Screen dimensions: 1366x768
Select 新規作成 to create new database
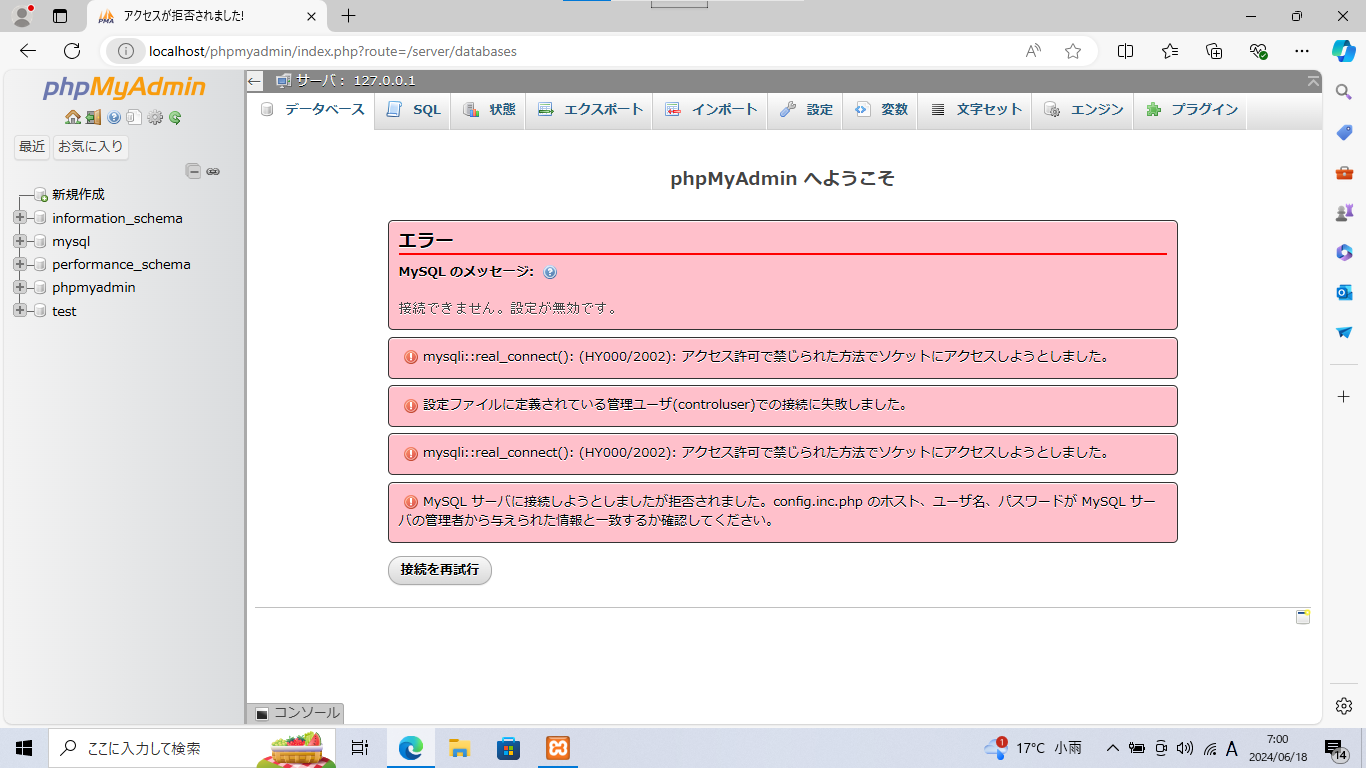tap(78, 195)
